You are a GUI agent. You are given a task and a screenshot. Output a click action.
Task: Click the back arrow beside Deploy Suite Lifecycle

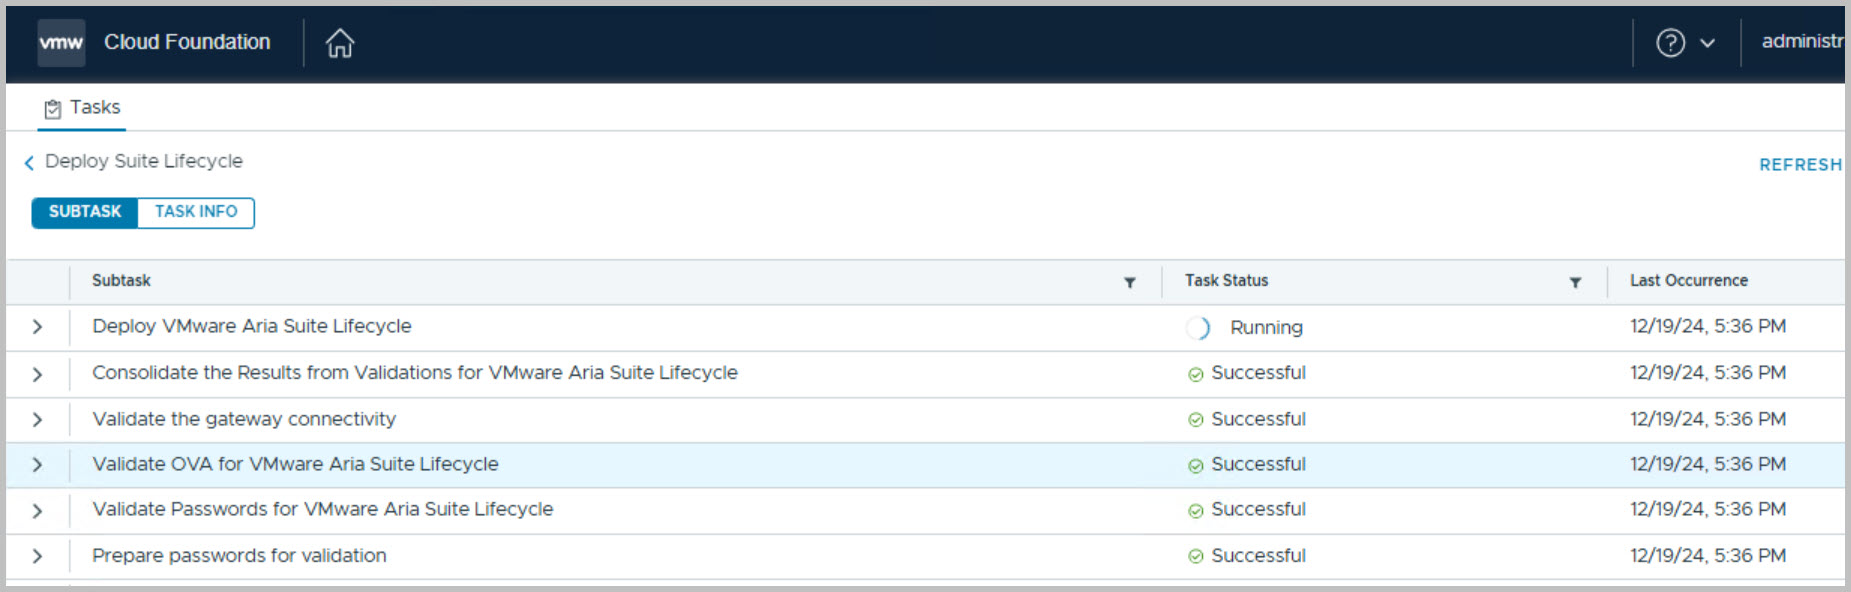[x=29, y=162]
